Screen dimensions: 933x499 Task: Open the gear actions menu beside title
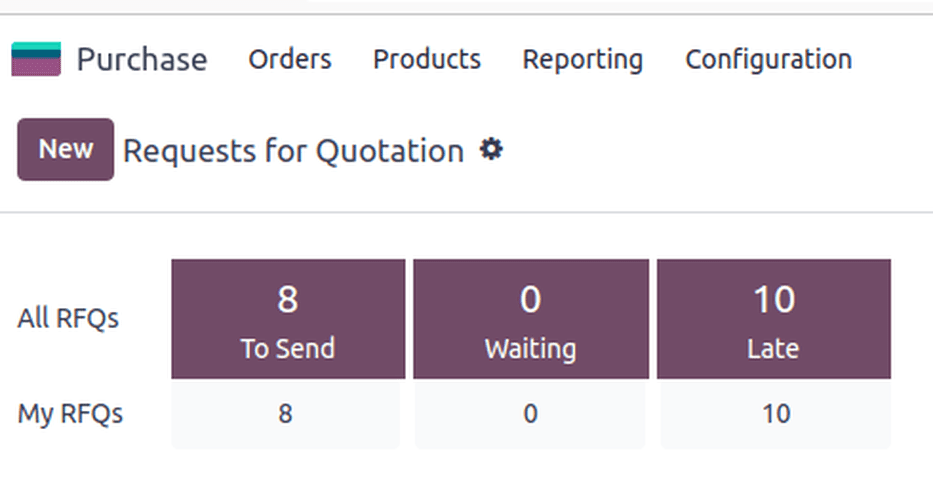491,150
